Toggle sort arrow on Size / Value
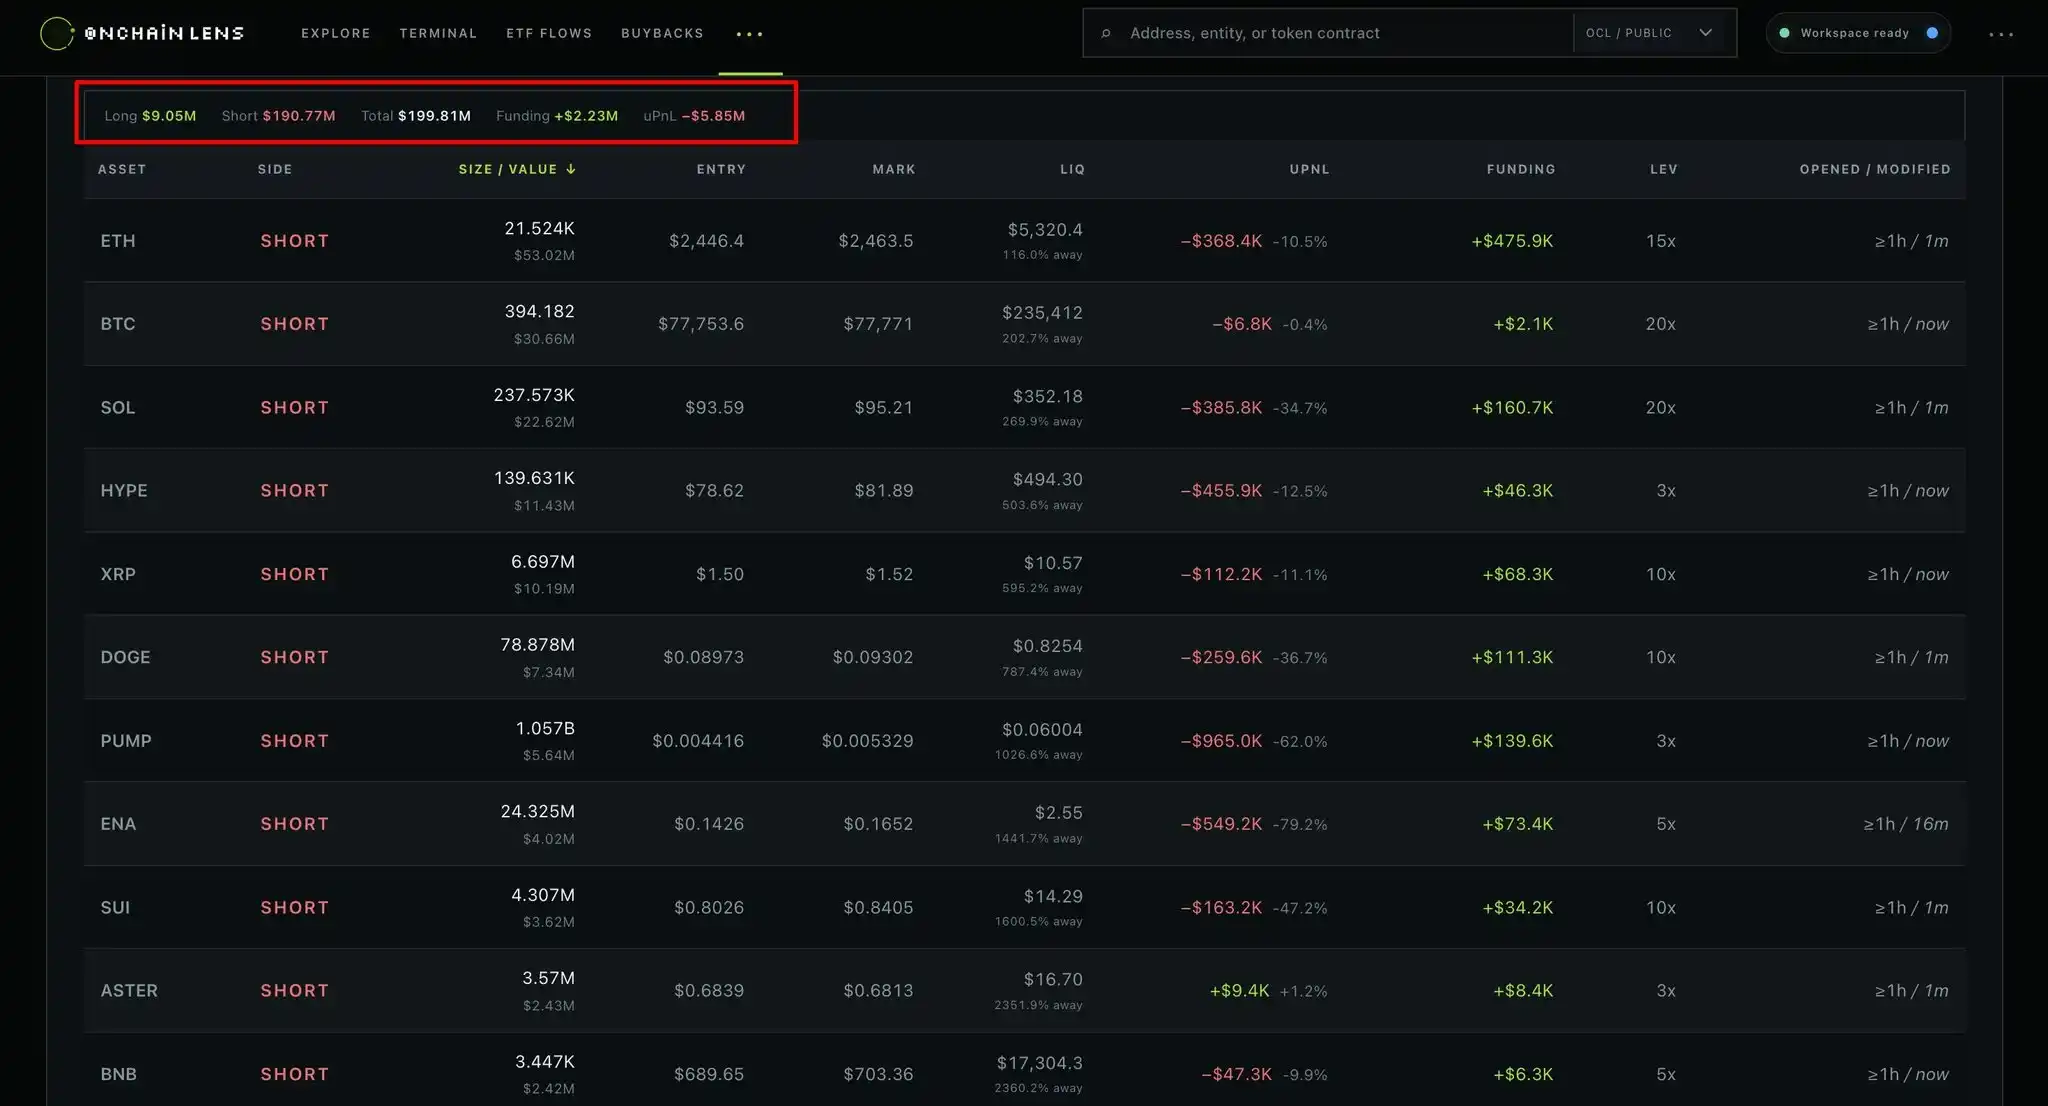This screenshot has width=2048, height=1106. pos(571,169)
